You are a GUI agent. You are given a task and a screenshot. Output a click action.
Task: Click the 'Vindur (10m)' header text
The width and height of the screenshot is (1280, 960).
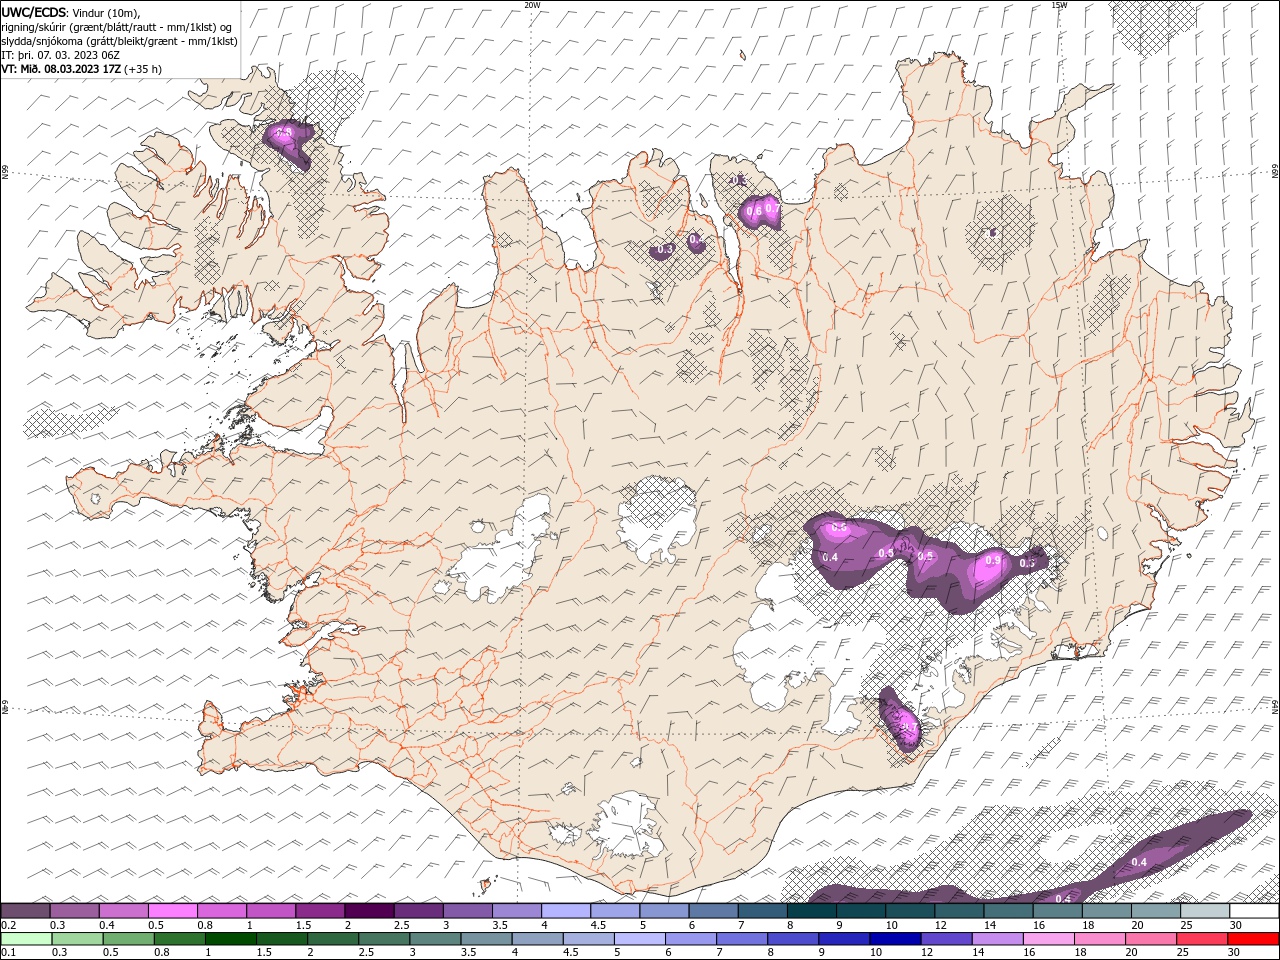(x=107, y=12)
